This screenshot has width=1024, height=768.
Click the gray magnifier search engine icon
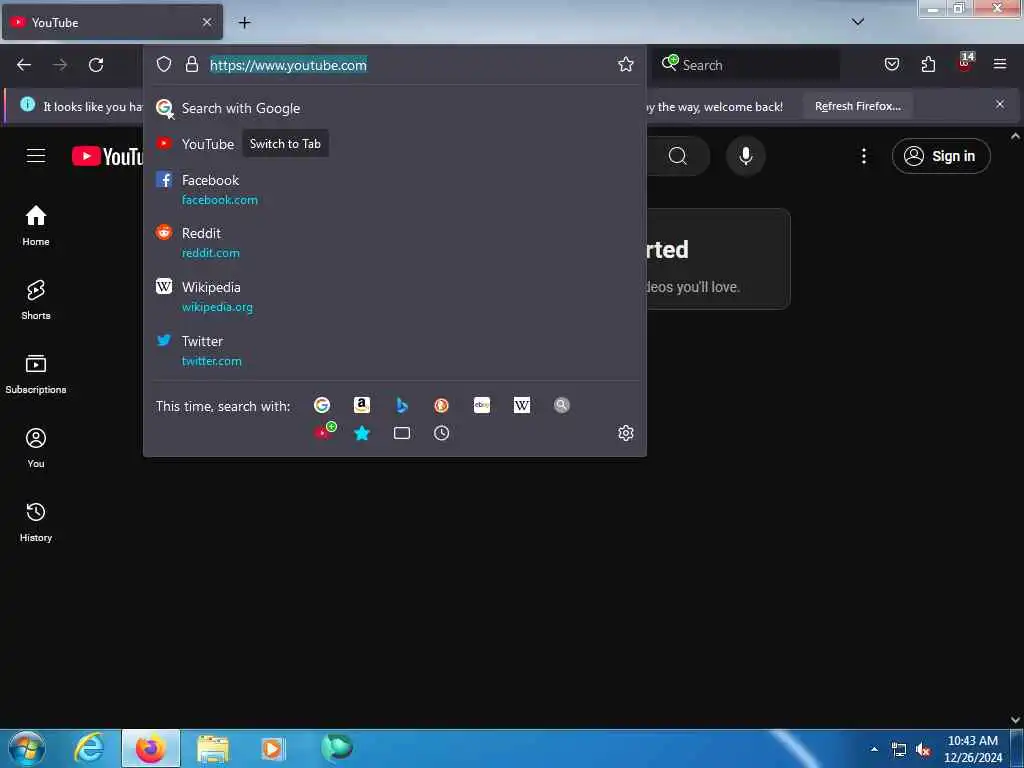coord(562,406)
